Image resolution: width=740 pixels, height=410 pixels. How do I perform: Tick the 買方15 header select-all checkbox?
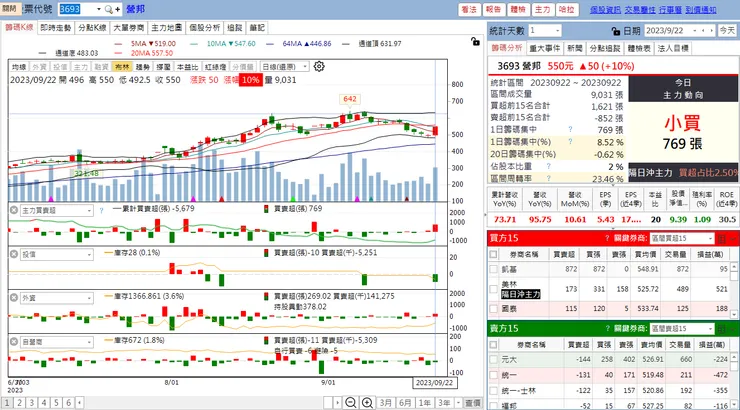(x=494, y=254)
